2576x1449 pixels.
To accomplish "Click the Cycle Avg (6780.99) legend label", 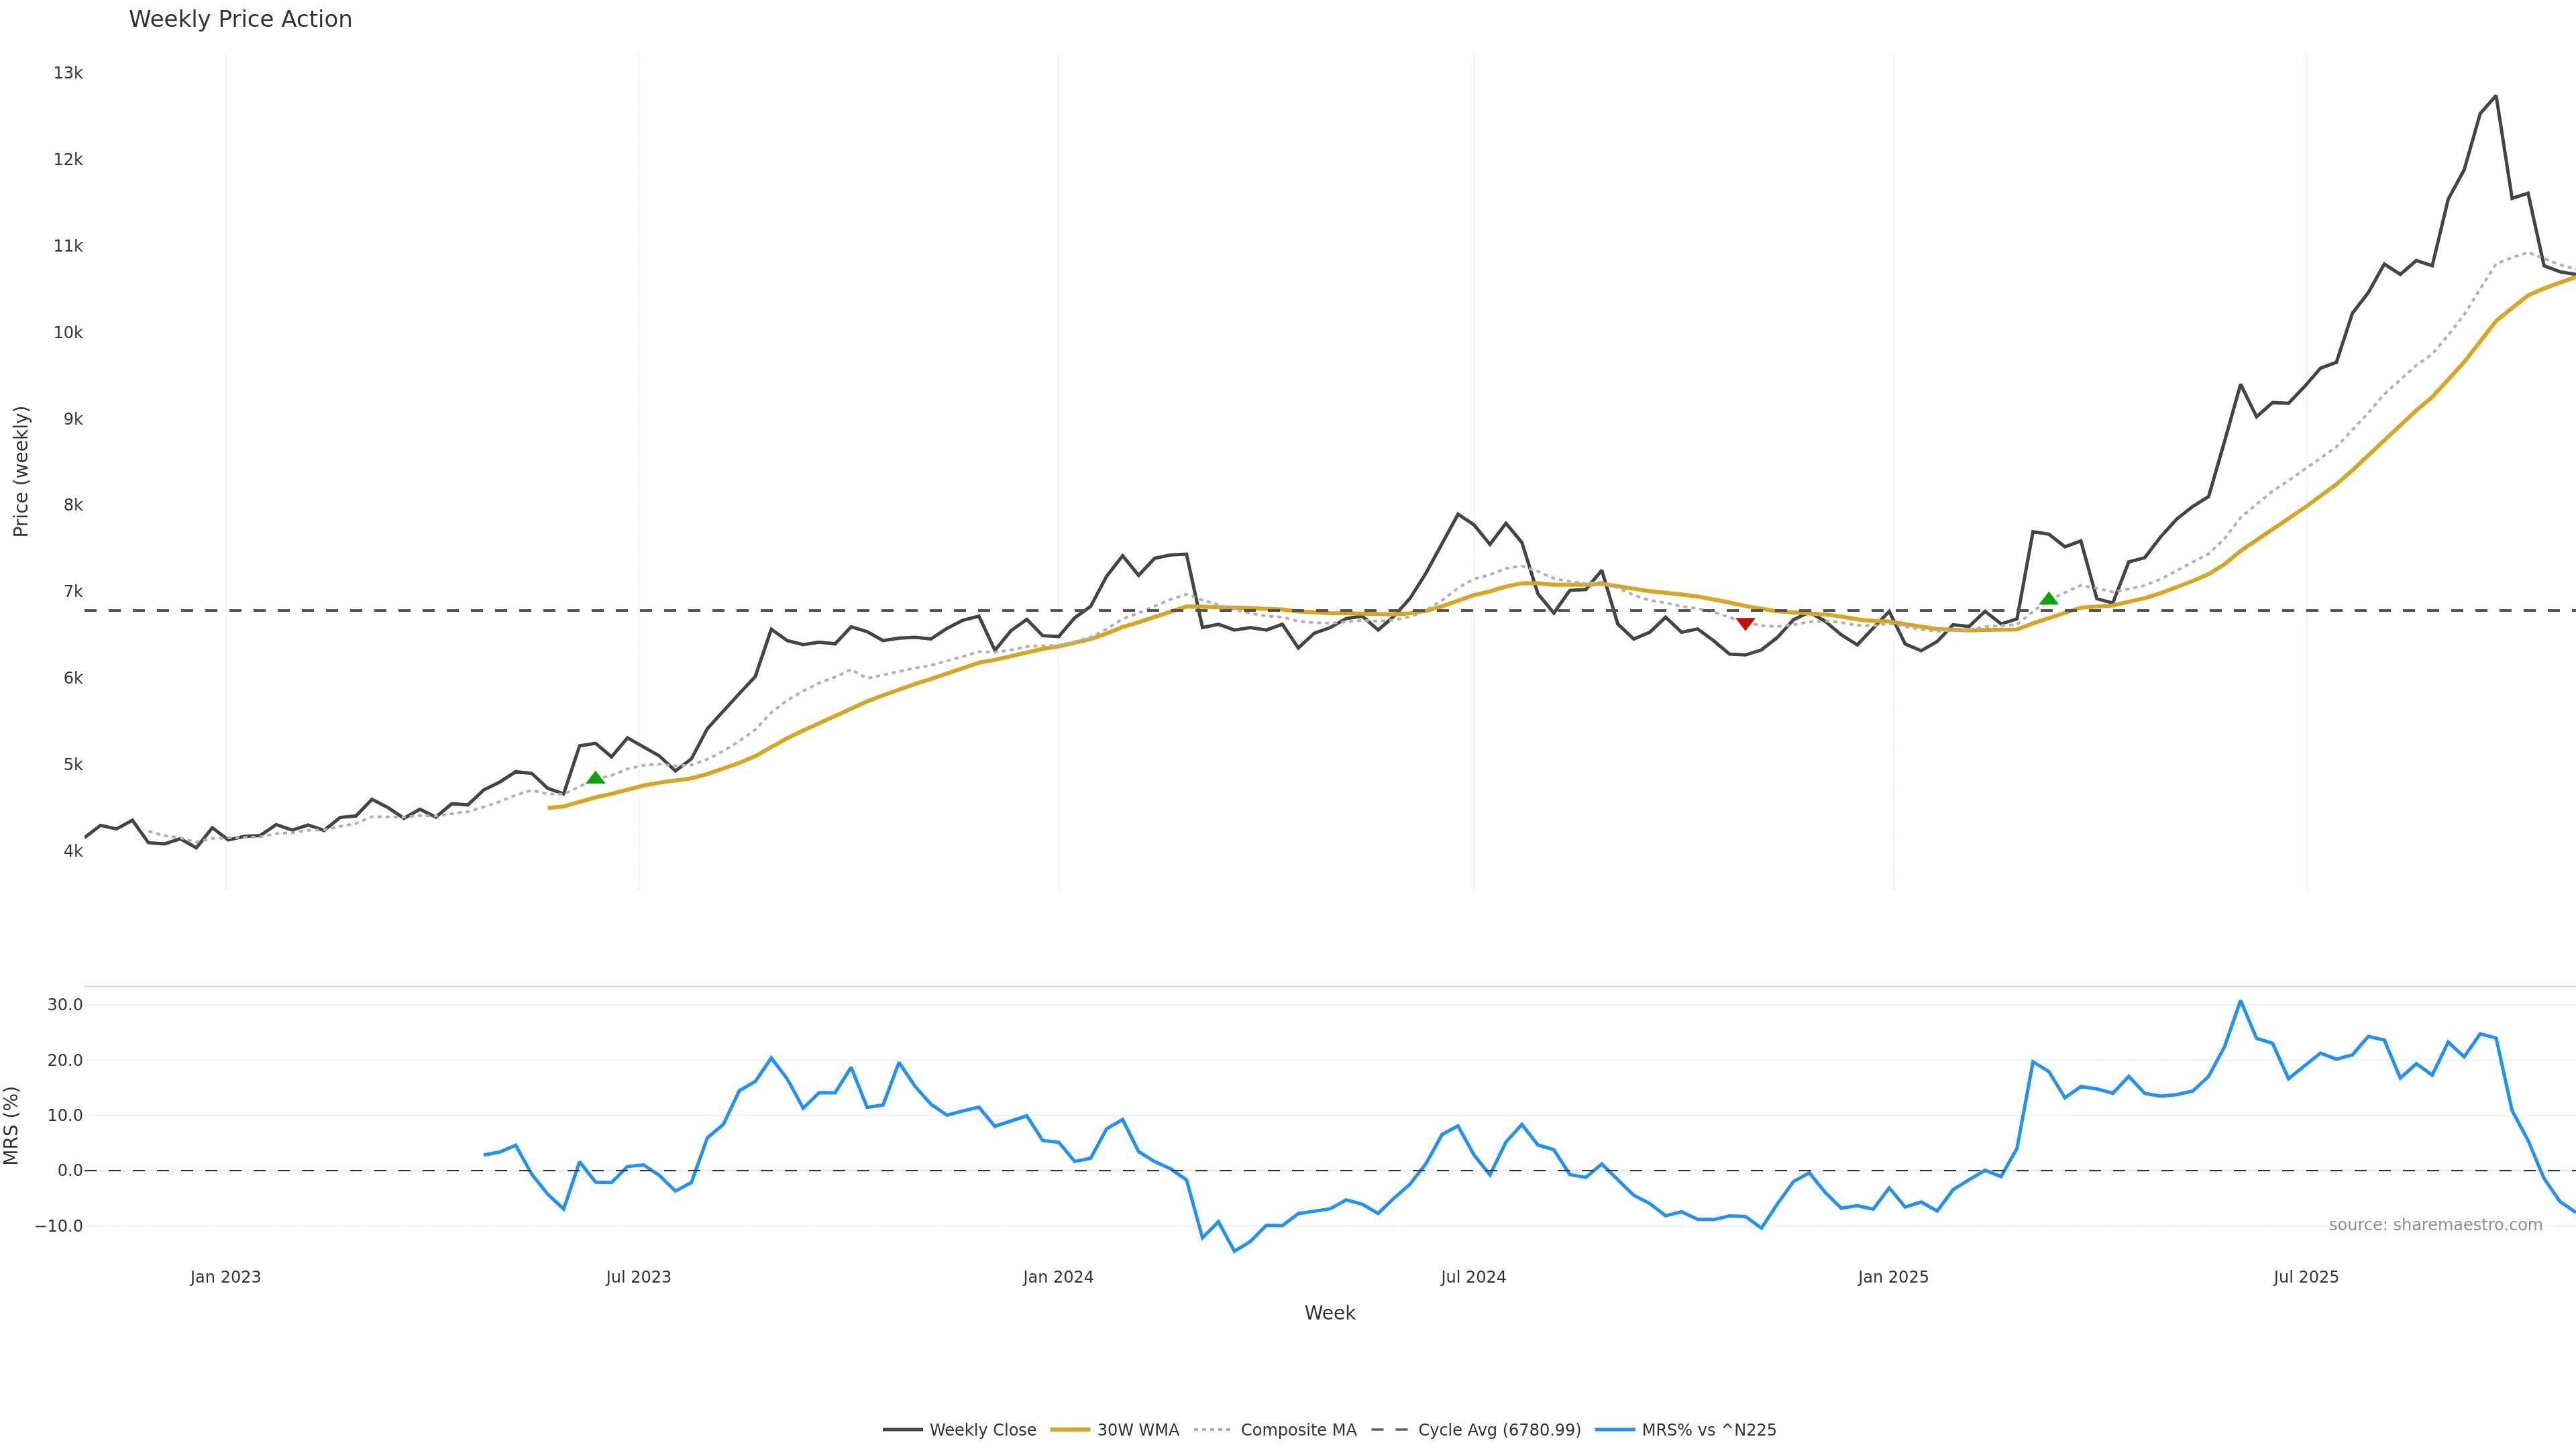I will coord(1498,1430).
